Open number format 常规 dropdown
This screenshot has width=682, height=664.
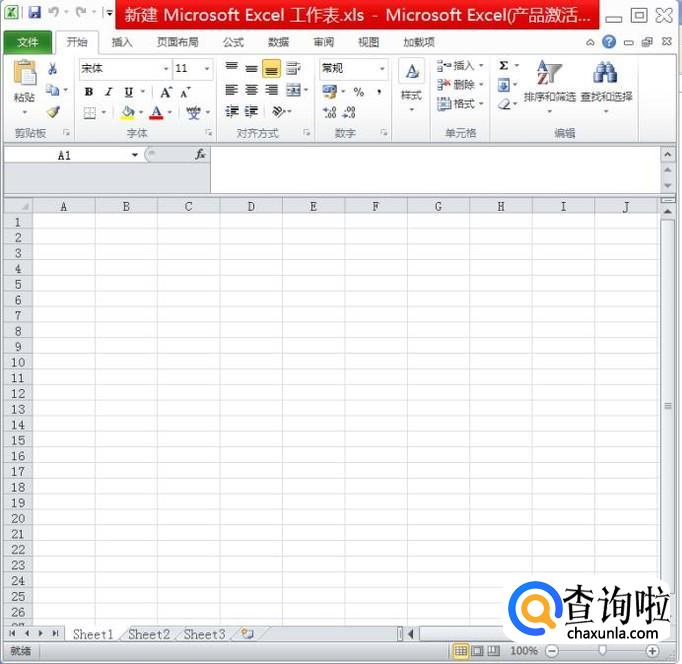pos(382,69)
